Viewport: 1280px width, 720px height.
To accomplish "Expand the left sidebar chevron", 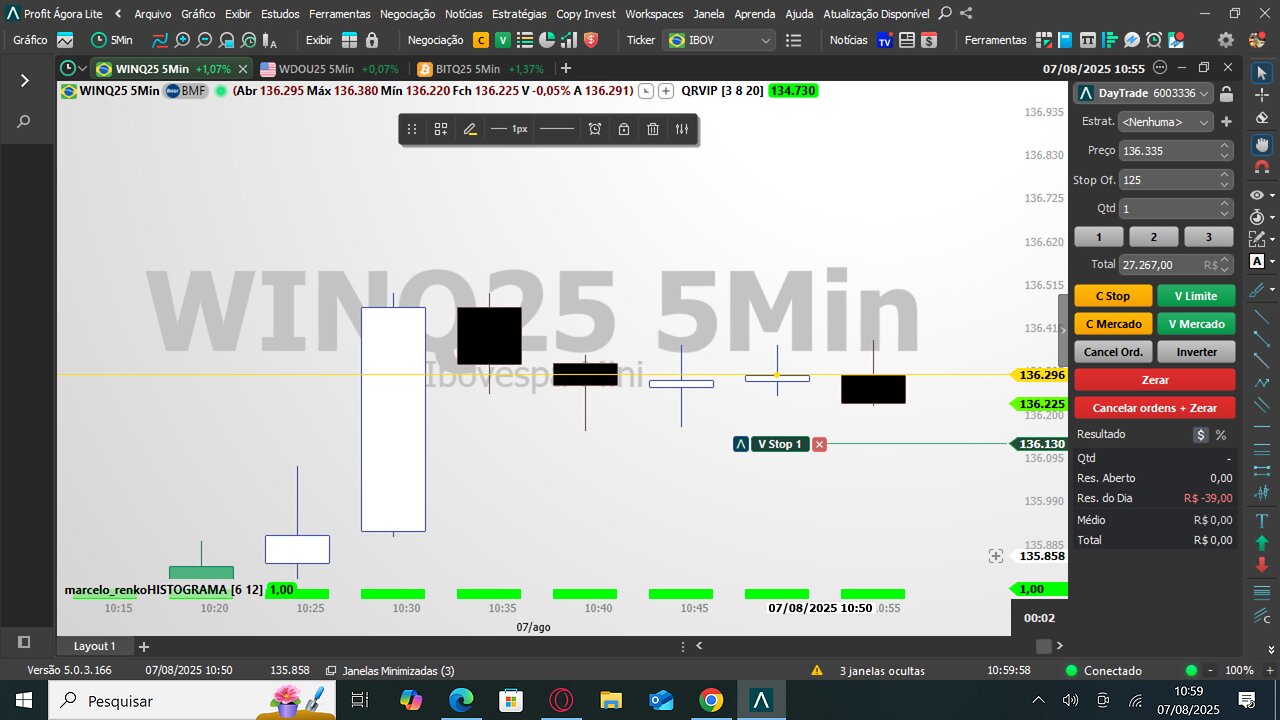I will click(x=24, y=80).
